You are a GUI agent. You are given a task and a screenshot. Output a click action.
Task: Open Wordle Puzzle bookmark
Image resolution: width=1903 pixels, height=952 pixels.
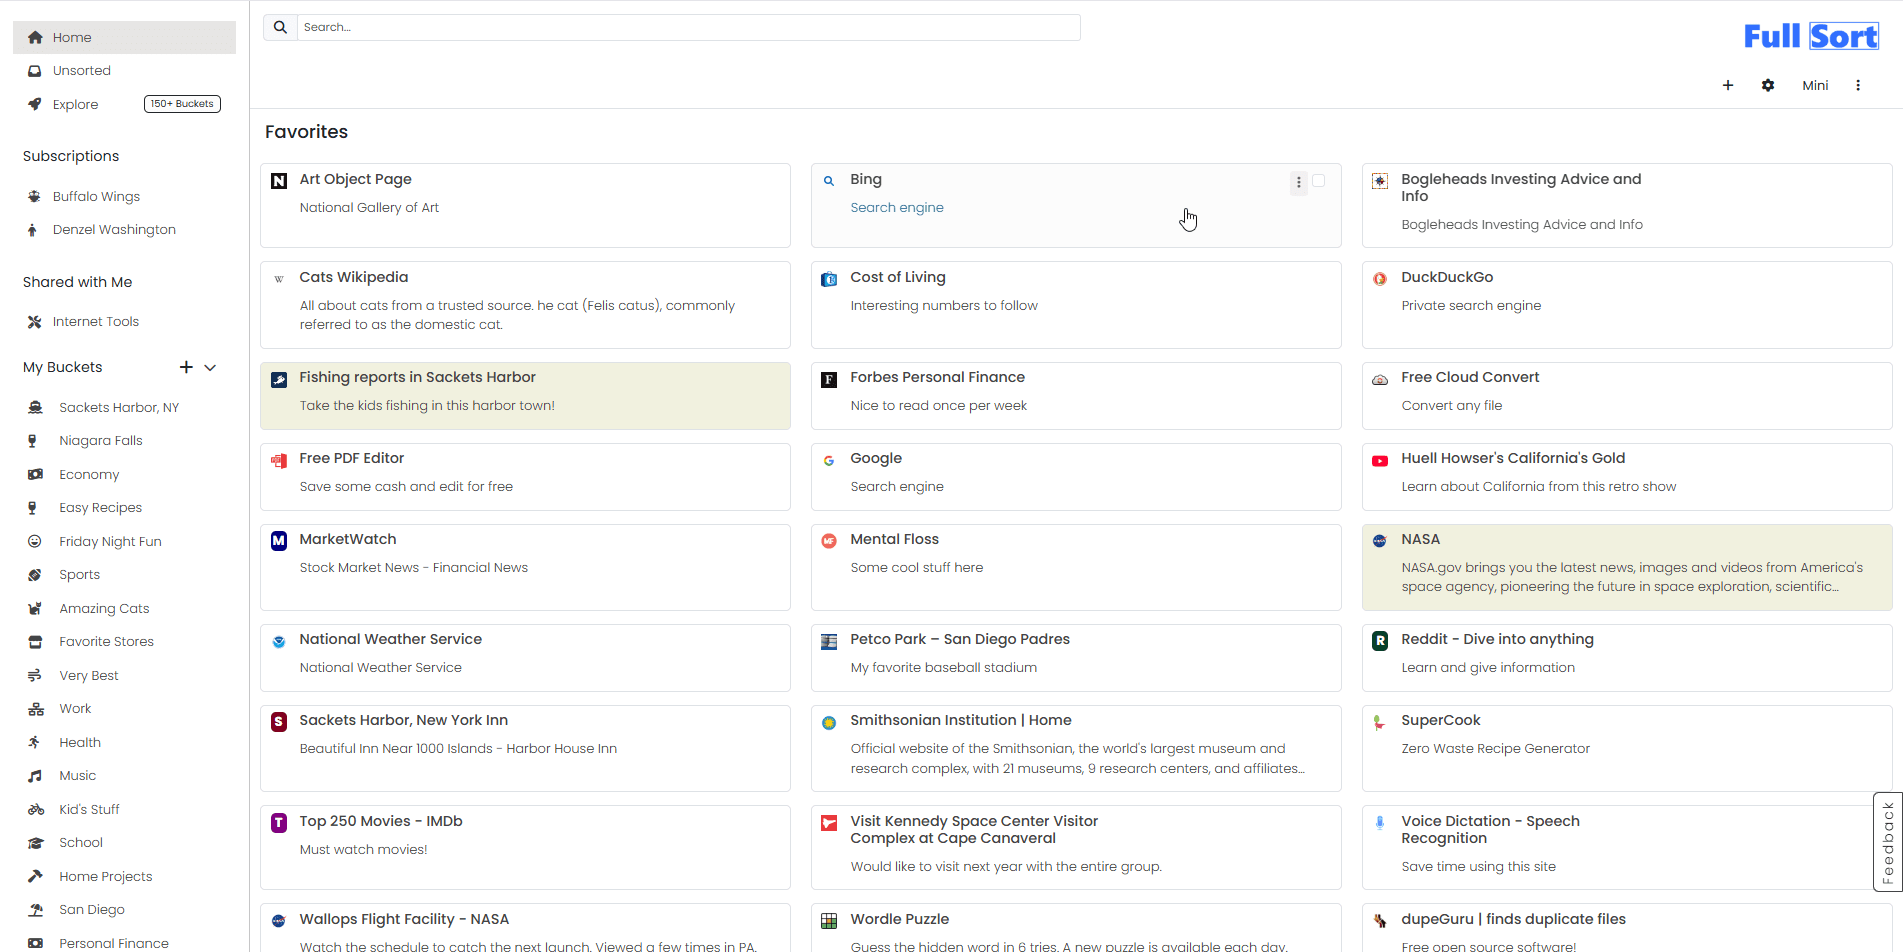pyautogui.click(x=899, y=919)
